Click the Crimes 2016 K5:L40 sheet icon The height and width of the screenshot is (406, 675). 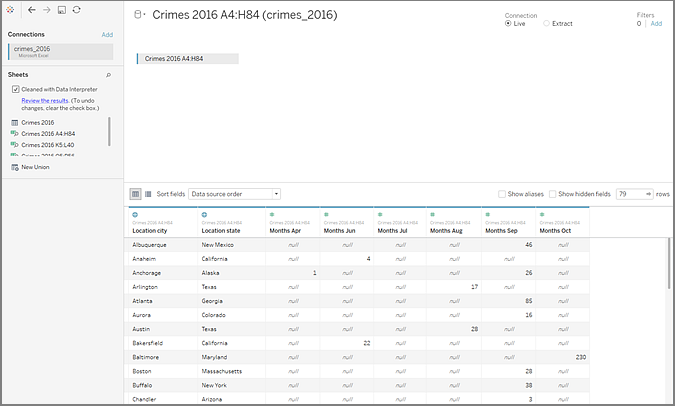tap(15, 145)
